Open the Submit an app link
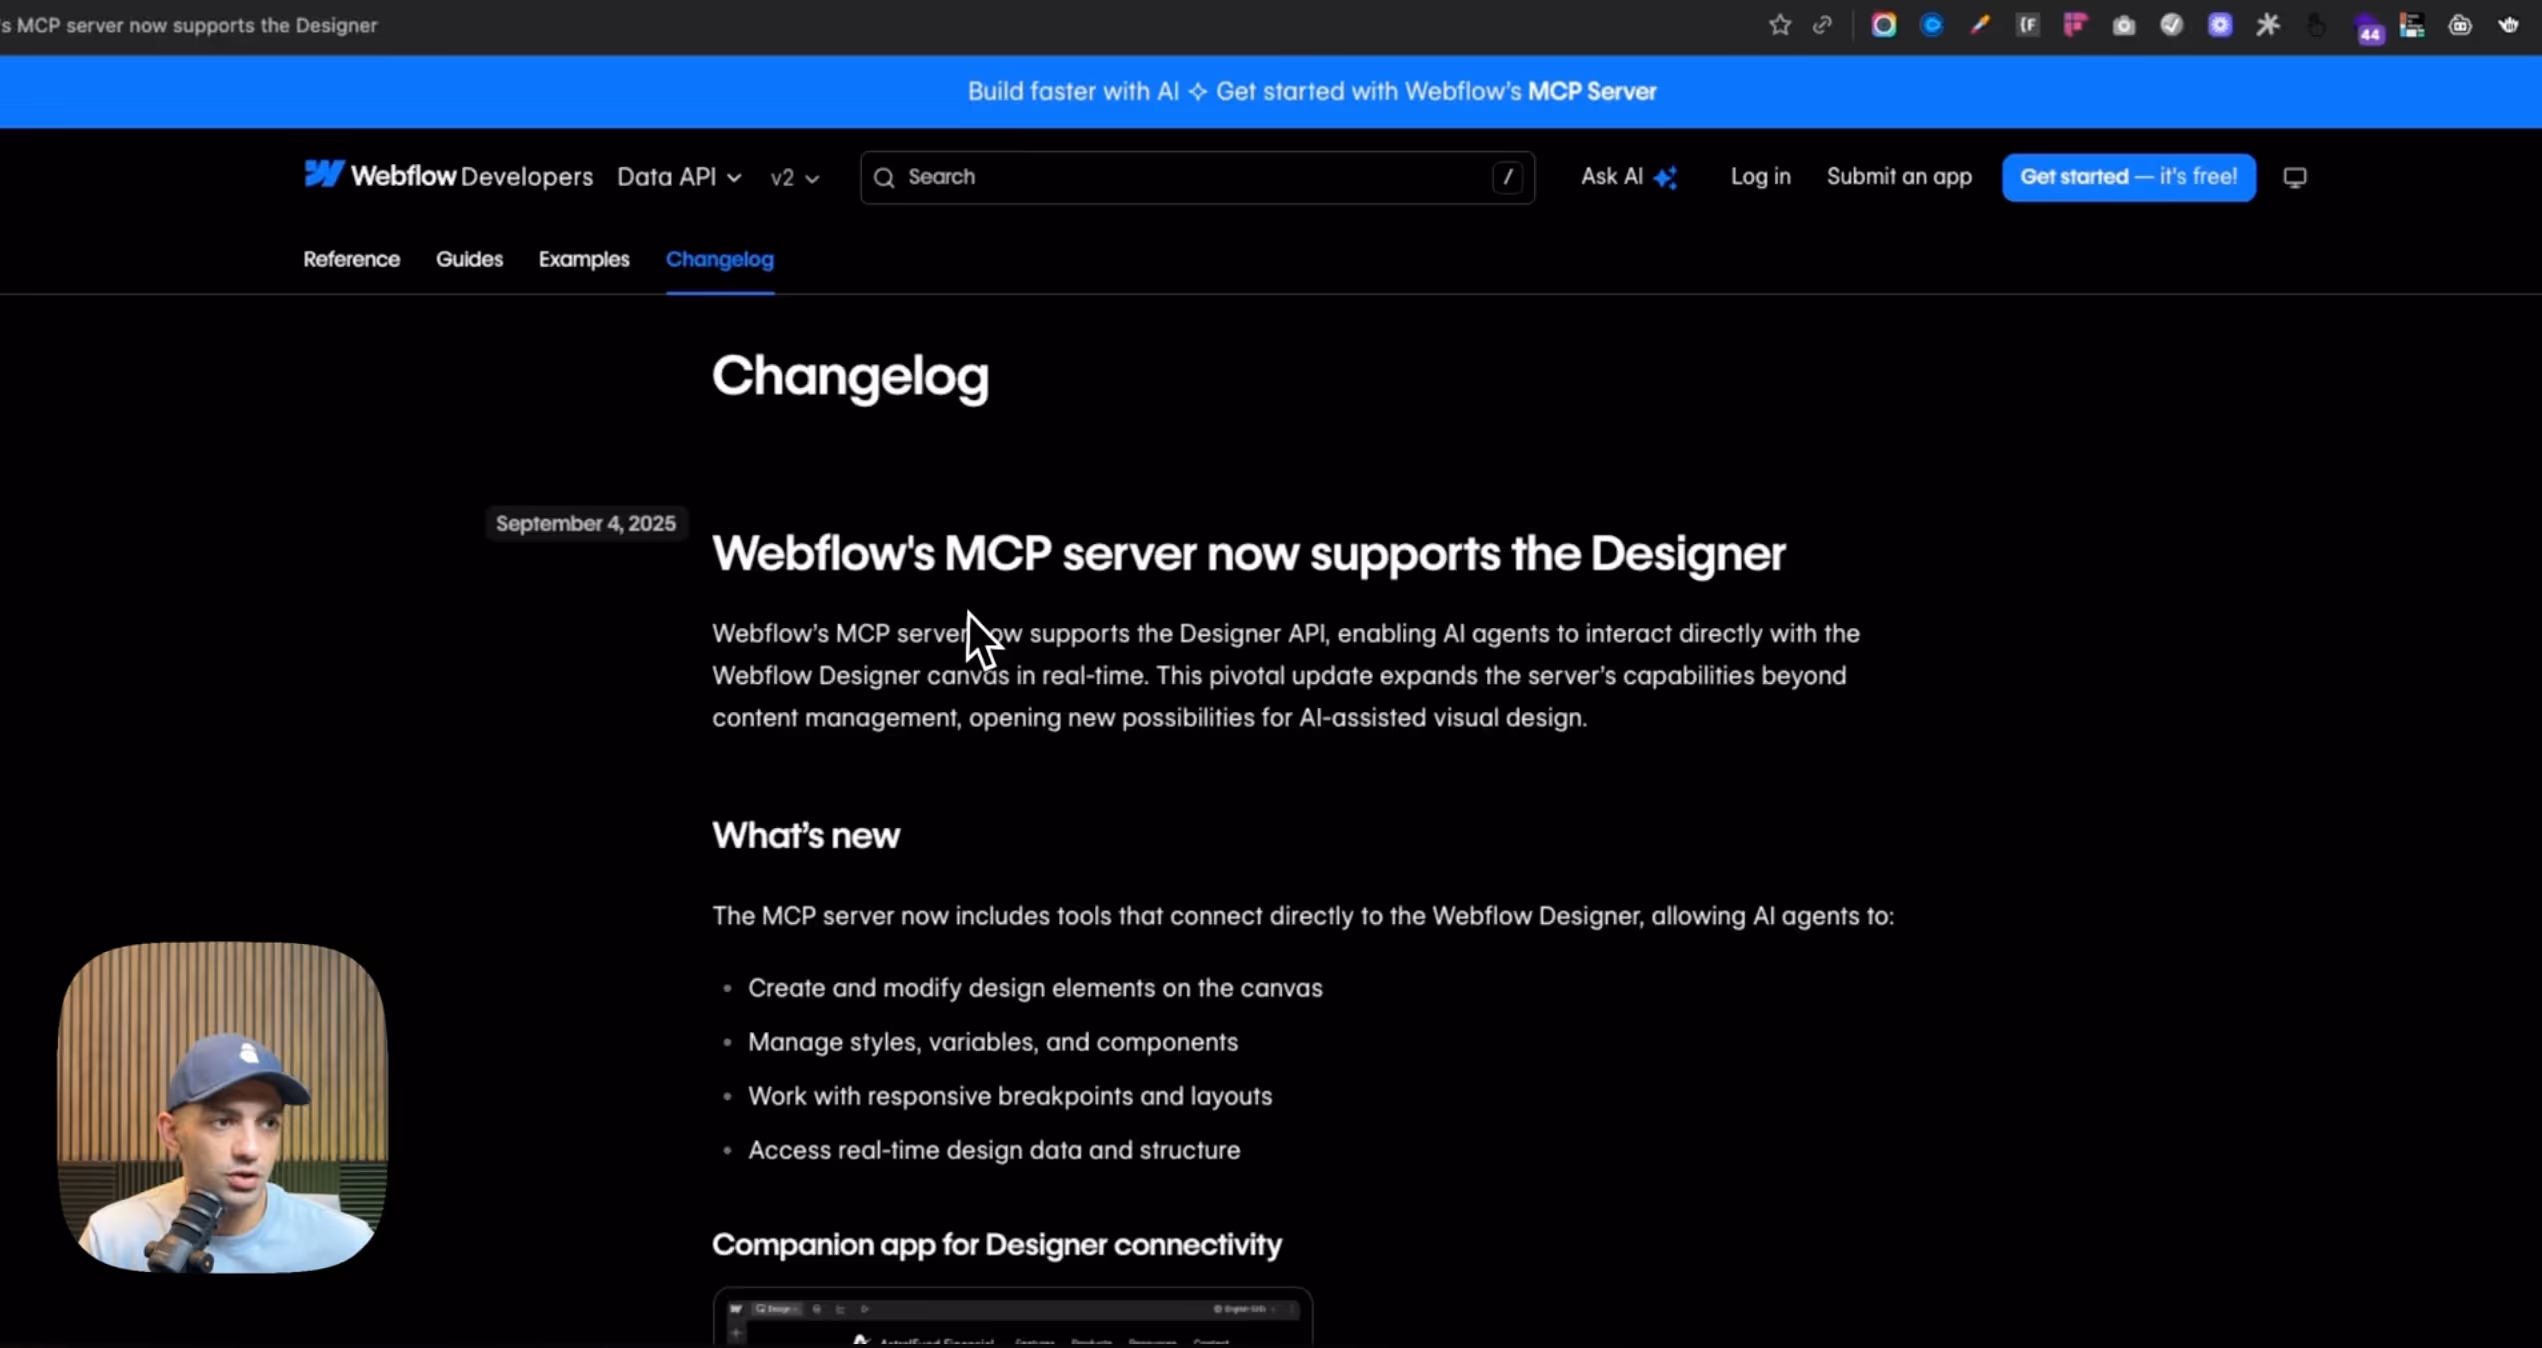 (x=1898, y=177)
